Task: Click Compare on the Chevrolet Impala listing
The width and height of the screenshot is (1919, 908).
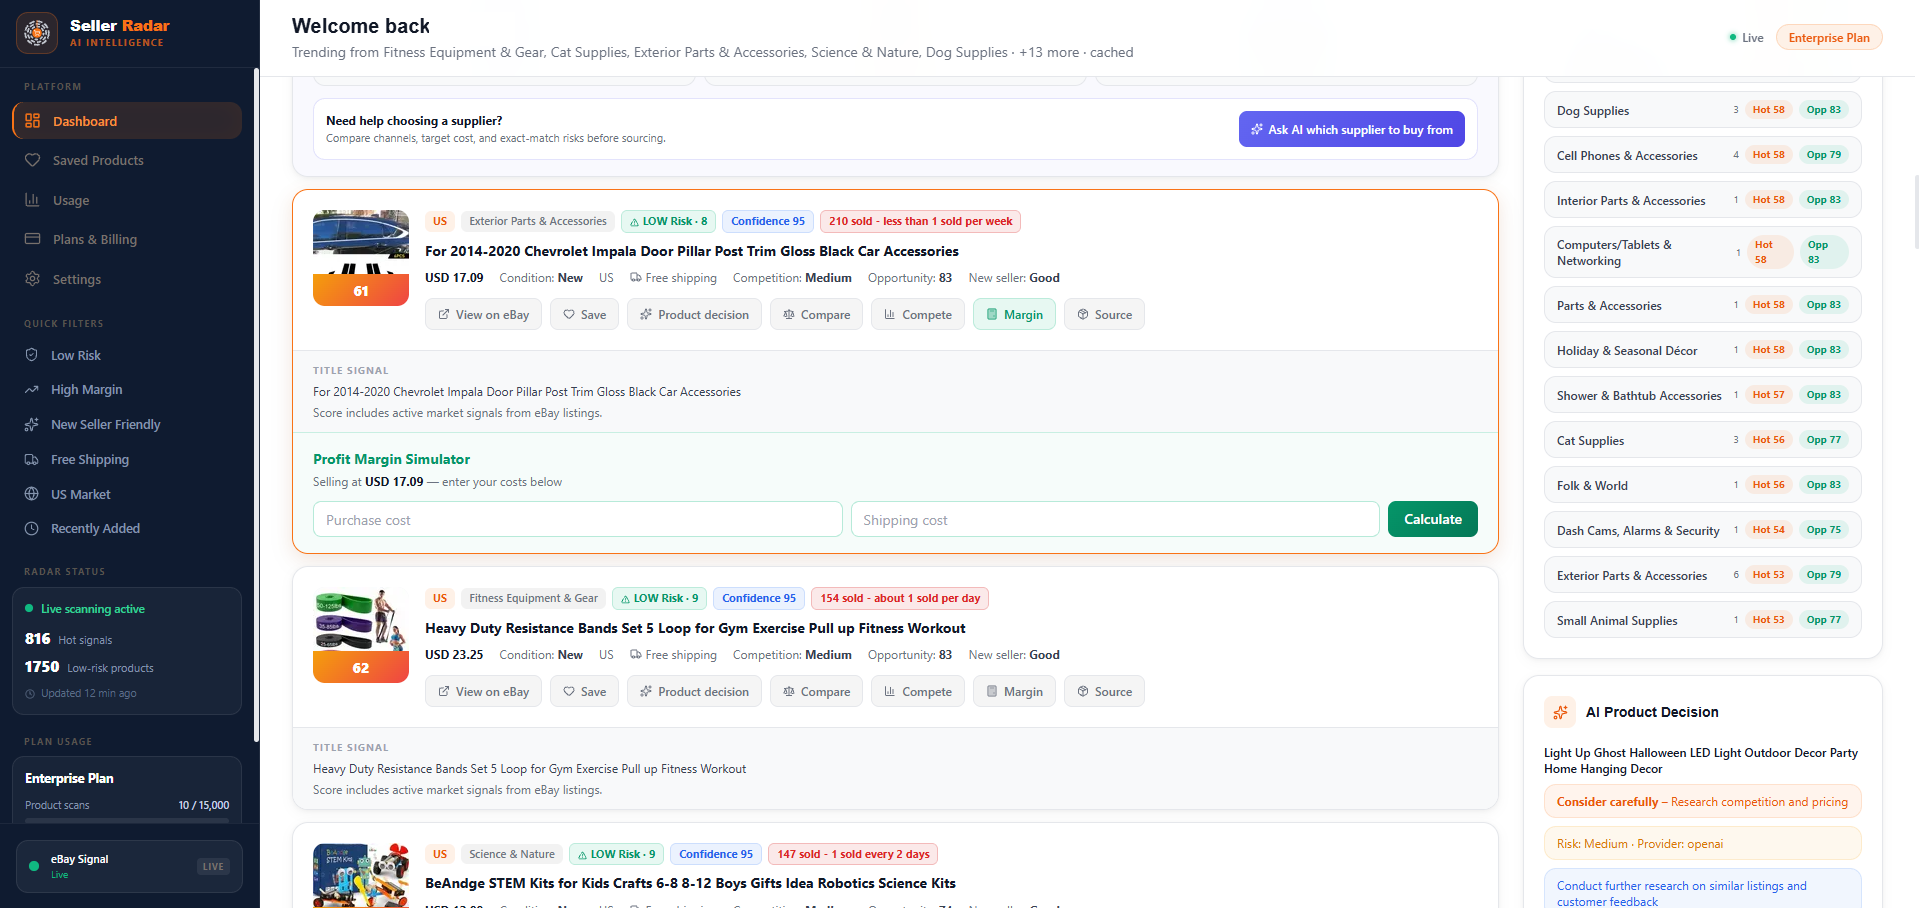Action: (816, 314)
